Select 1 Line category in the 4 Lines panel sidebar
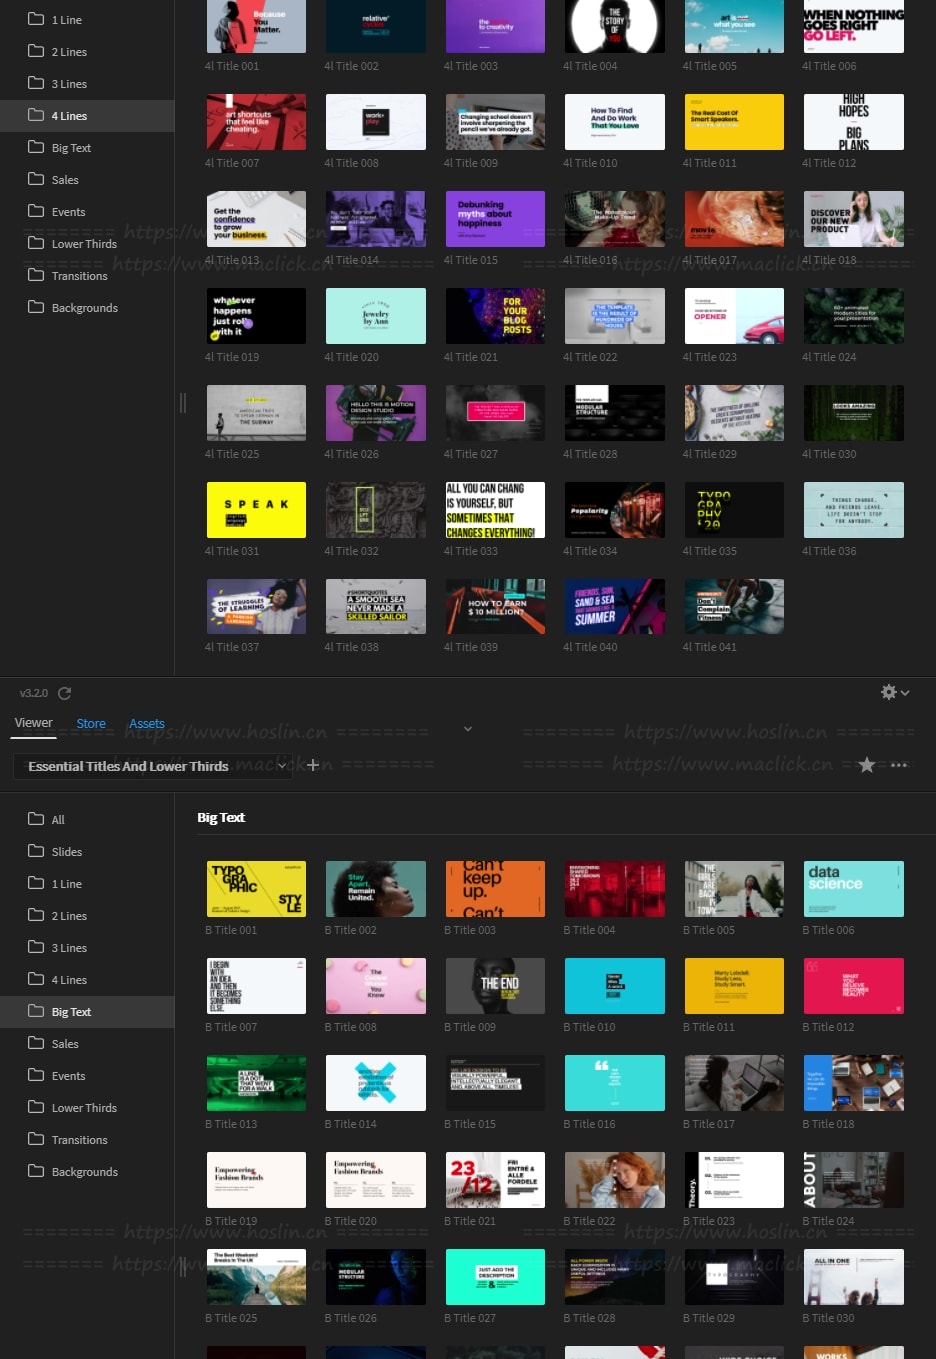 87,19
